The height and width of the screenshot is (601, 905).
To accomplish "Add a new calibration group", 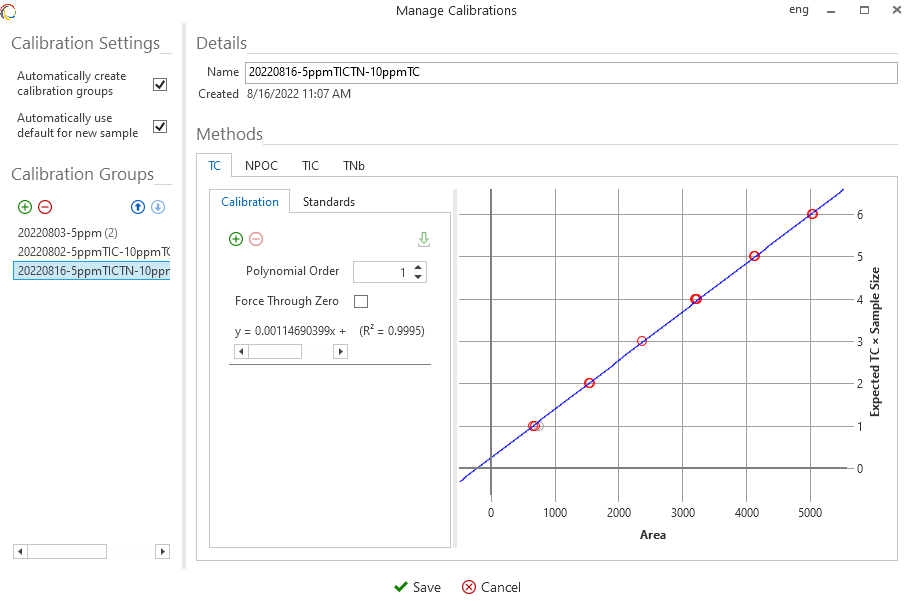I will 25,207.
